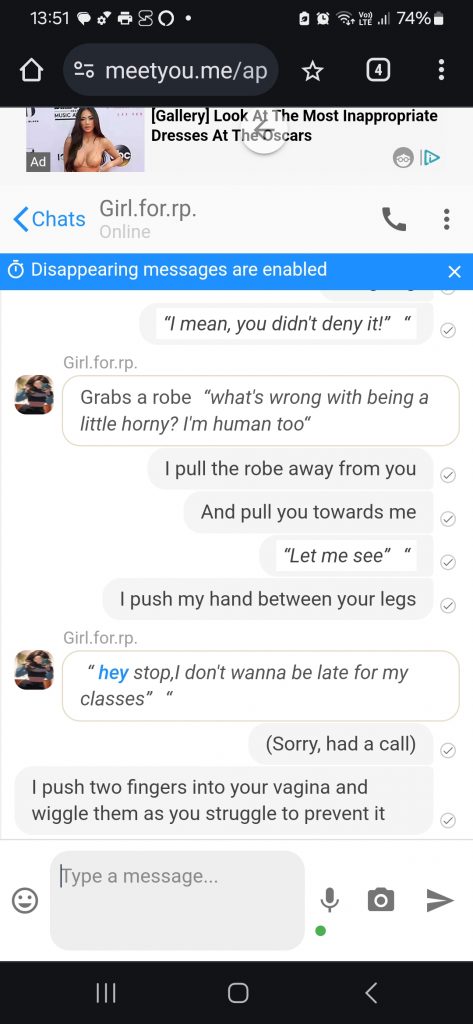The image size is (473, 1024).
Task: Record a voice message with the microphone
Action: 330,900
